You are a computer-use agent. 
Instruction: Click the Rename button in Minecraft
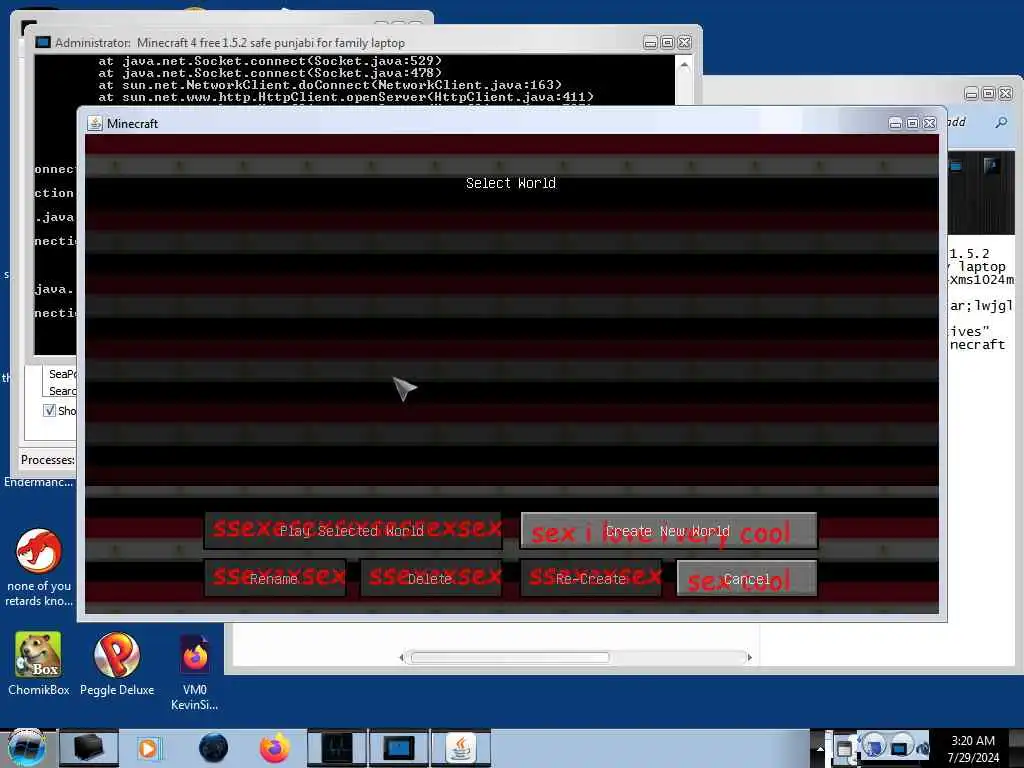pos(275,578)
